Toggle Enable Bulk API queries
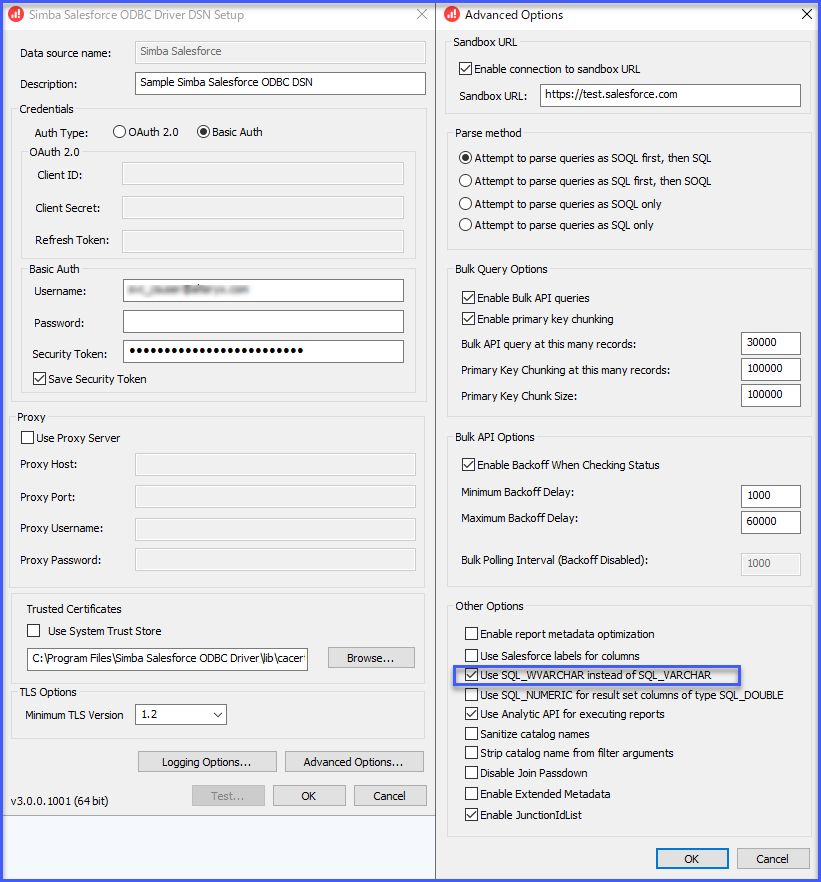This screenshot has width=821, height=882. tap(468, 298)
